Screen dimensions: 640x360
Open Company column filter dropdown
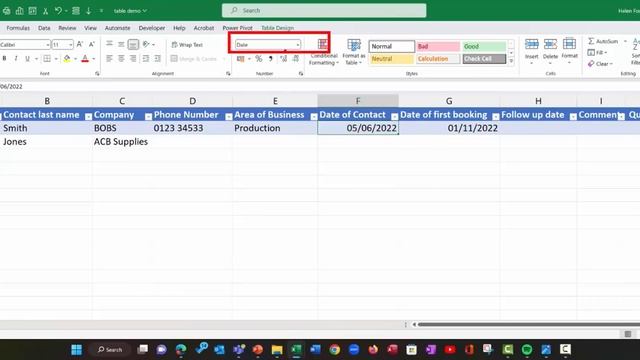pos(149,117)
